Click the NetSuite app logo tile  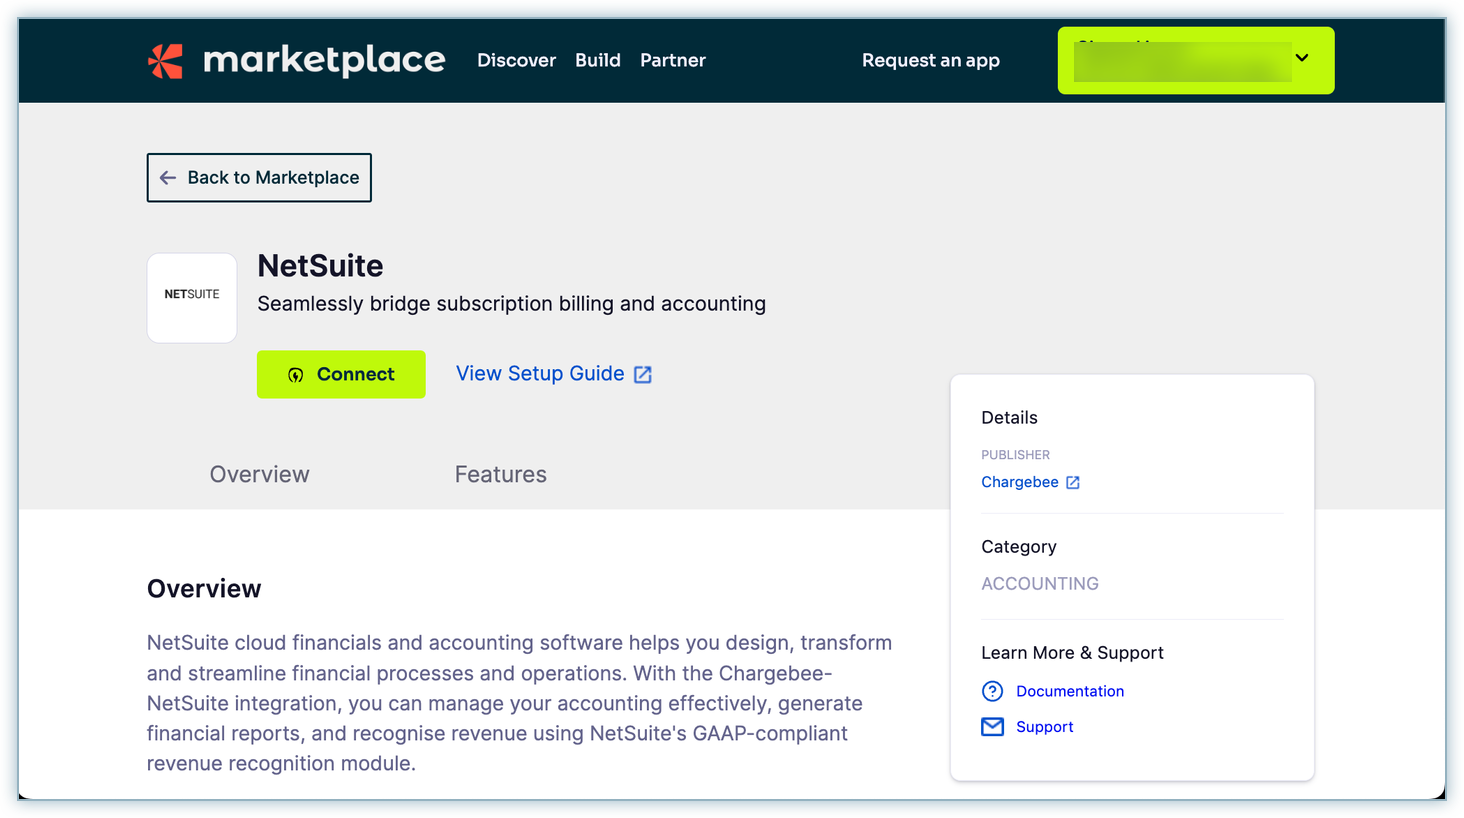[x=192, y=297]
